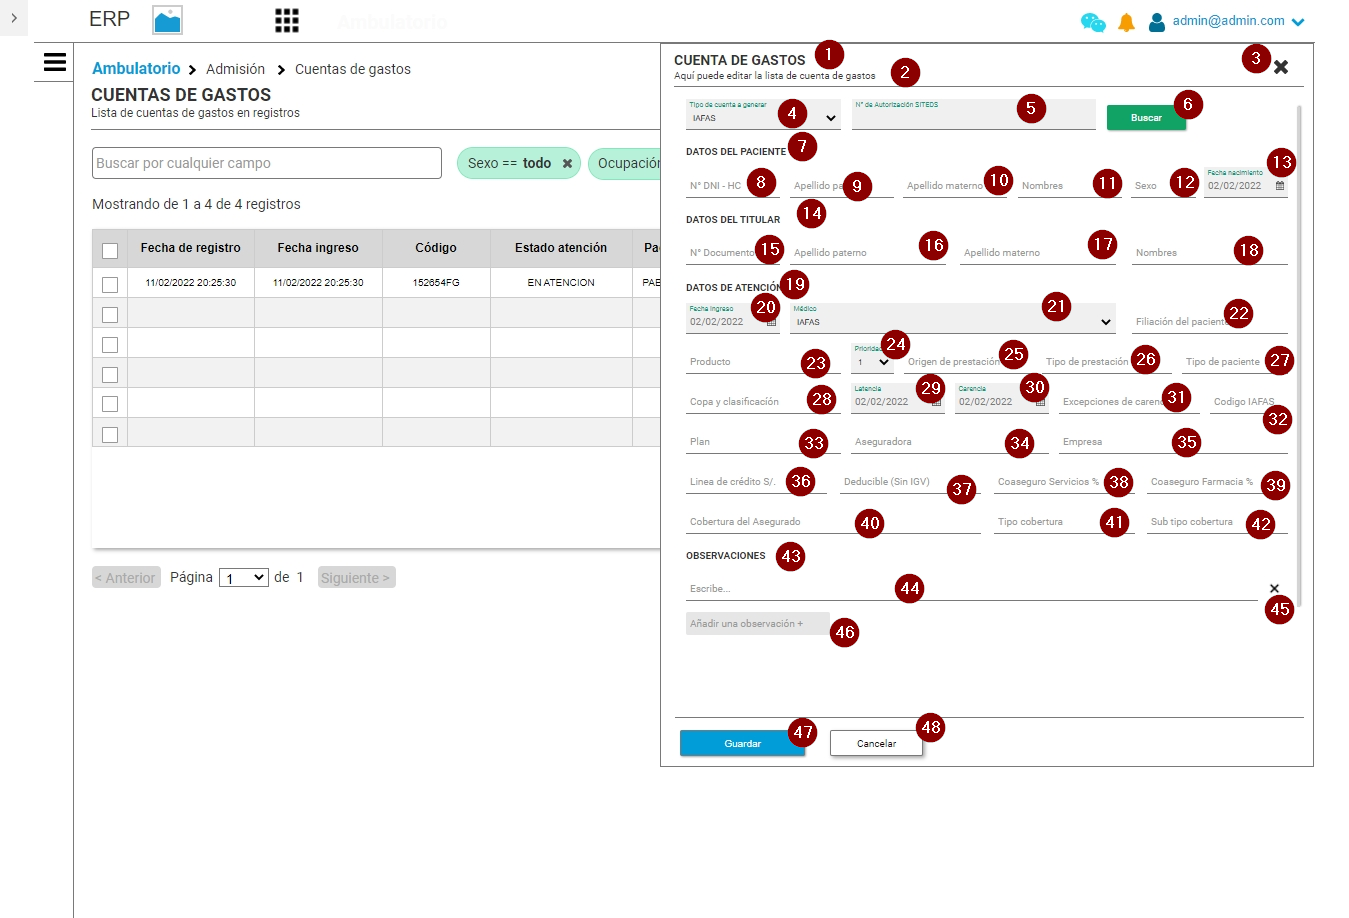
Task: Click the ERP logo image icon
Action: tap(167, 20)
